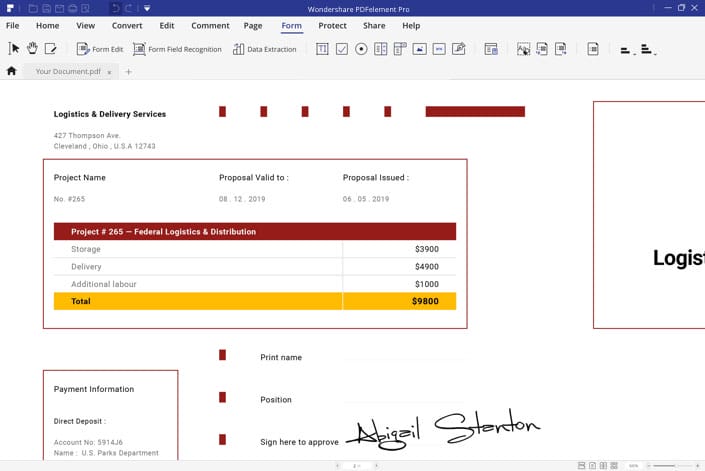
Task: Click the Data Extraction button
Action: click(264, 49)
